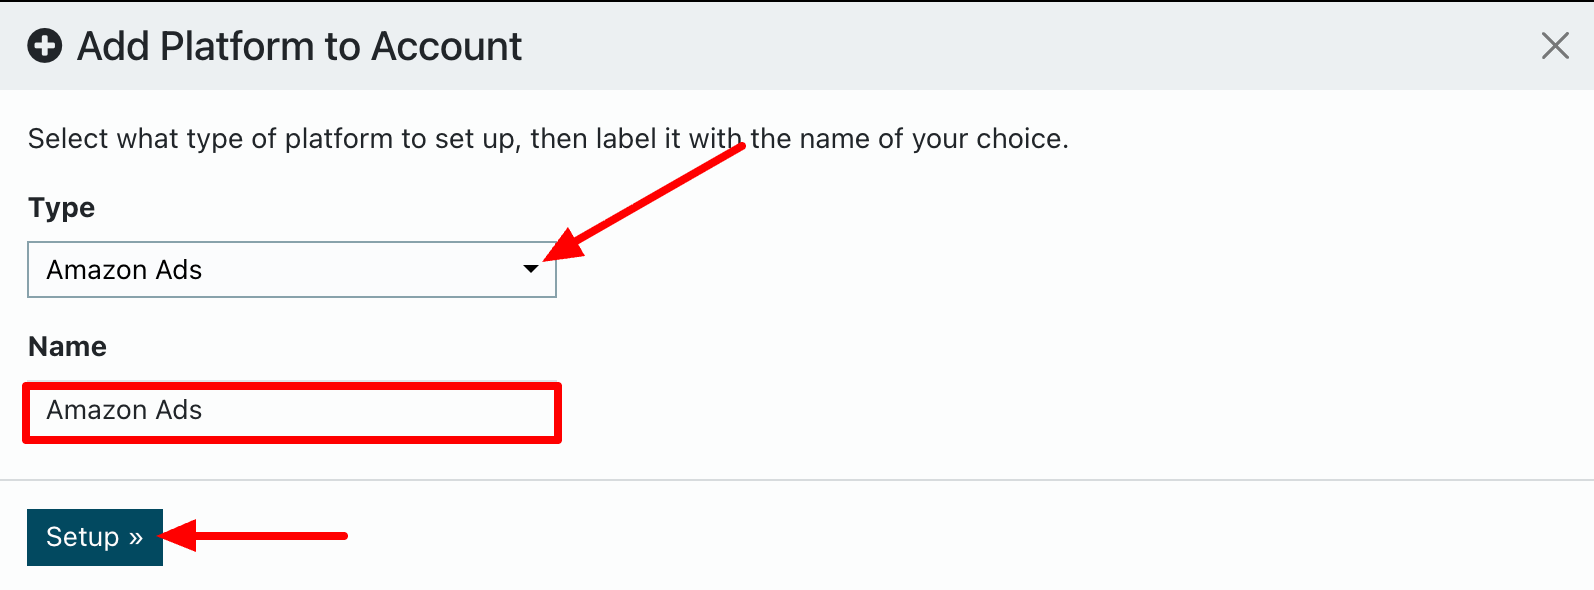The width and height of the screenshot is (1594, 590).
Task: Click "Amazon Ads" text inside Name input
Action: coord(124,410)
